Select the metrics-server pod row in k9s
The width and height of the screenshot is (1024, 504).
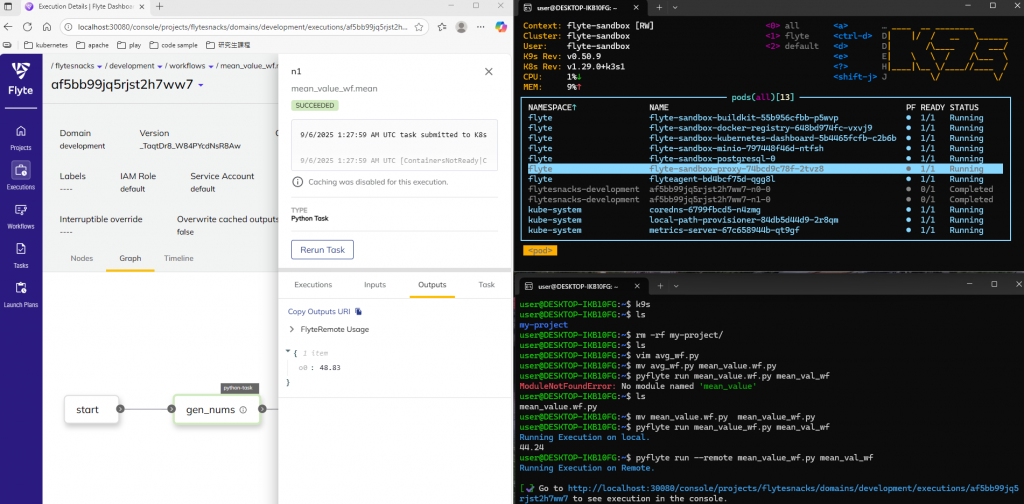[x=765, y=230]
